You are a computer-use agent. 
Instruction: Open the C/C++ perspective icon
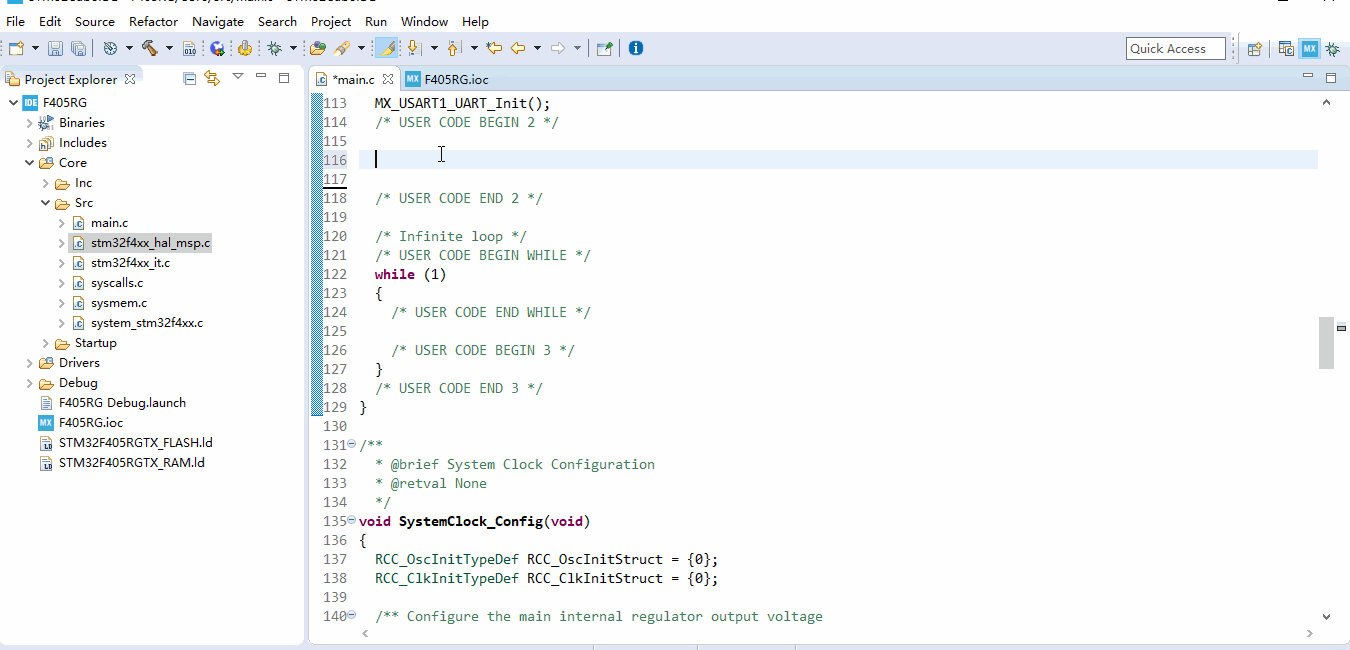[x=1286, y=47]
